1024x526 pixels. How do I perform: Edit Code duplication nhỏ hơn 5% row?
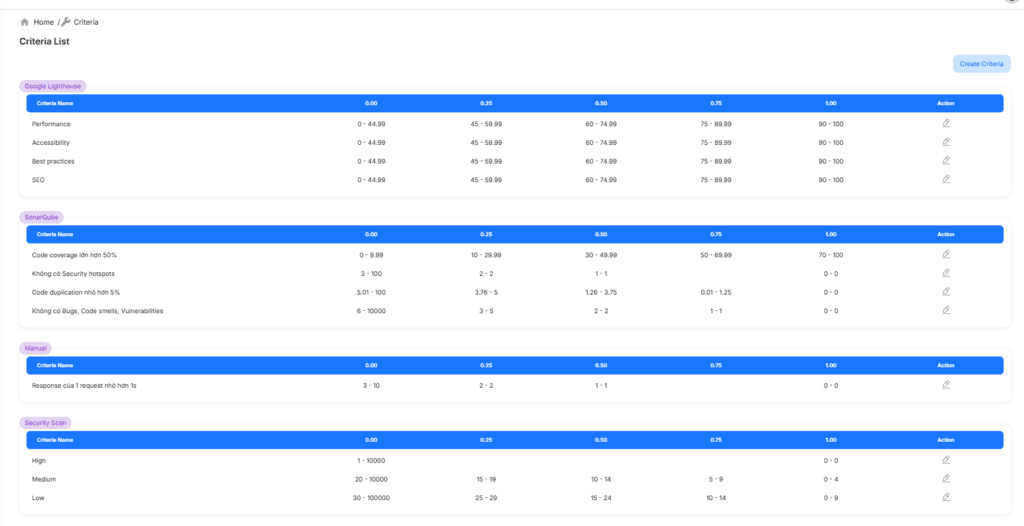click(946, 291)
